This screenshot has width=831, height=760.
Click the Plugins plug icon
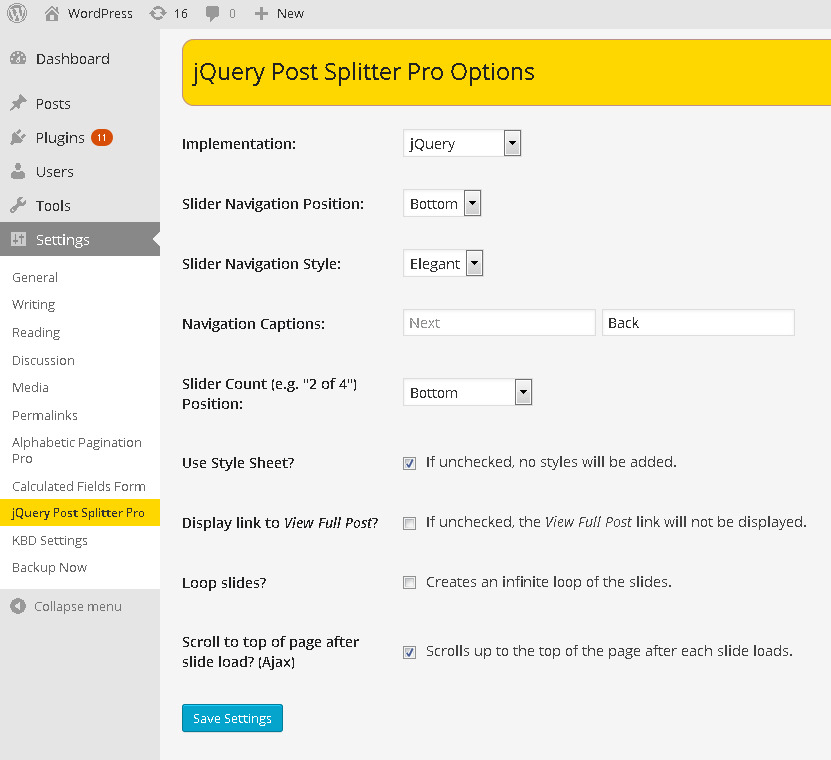pyautogui.click(x=18, y=137)
